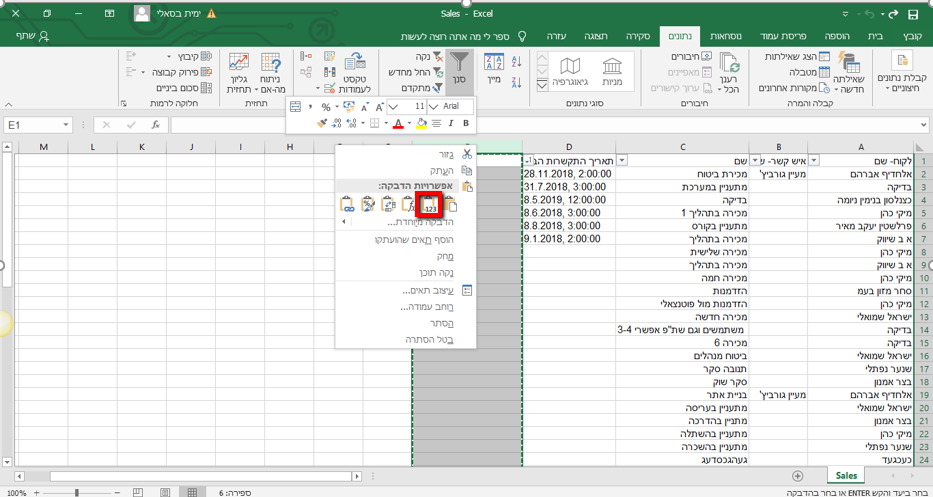Open Recent Sources (מקורות אחרונים)
The image size is (933, 497).
click(794, 88)
